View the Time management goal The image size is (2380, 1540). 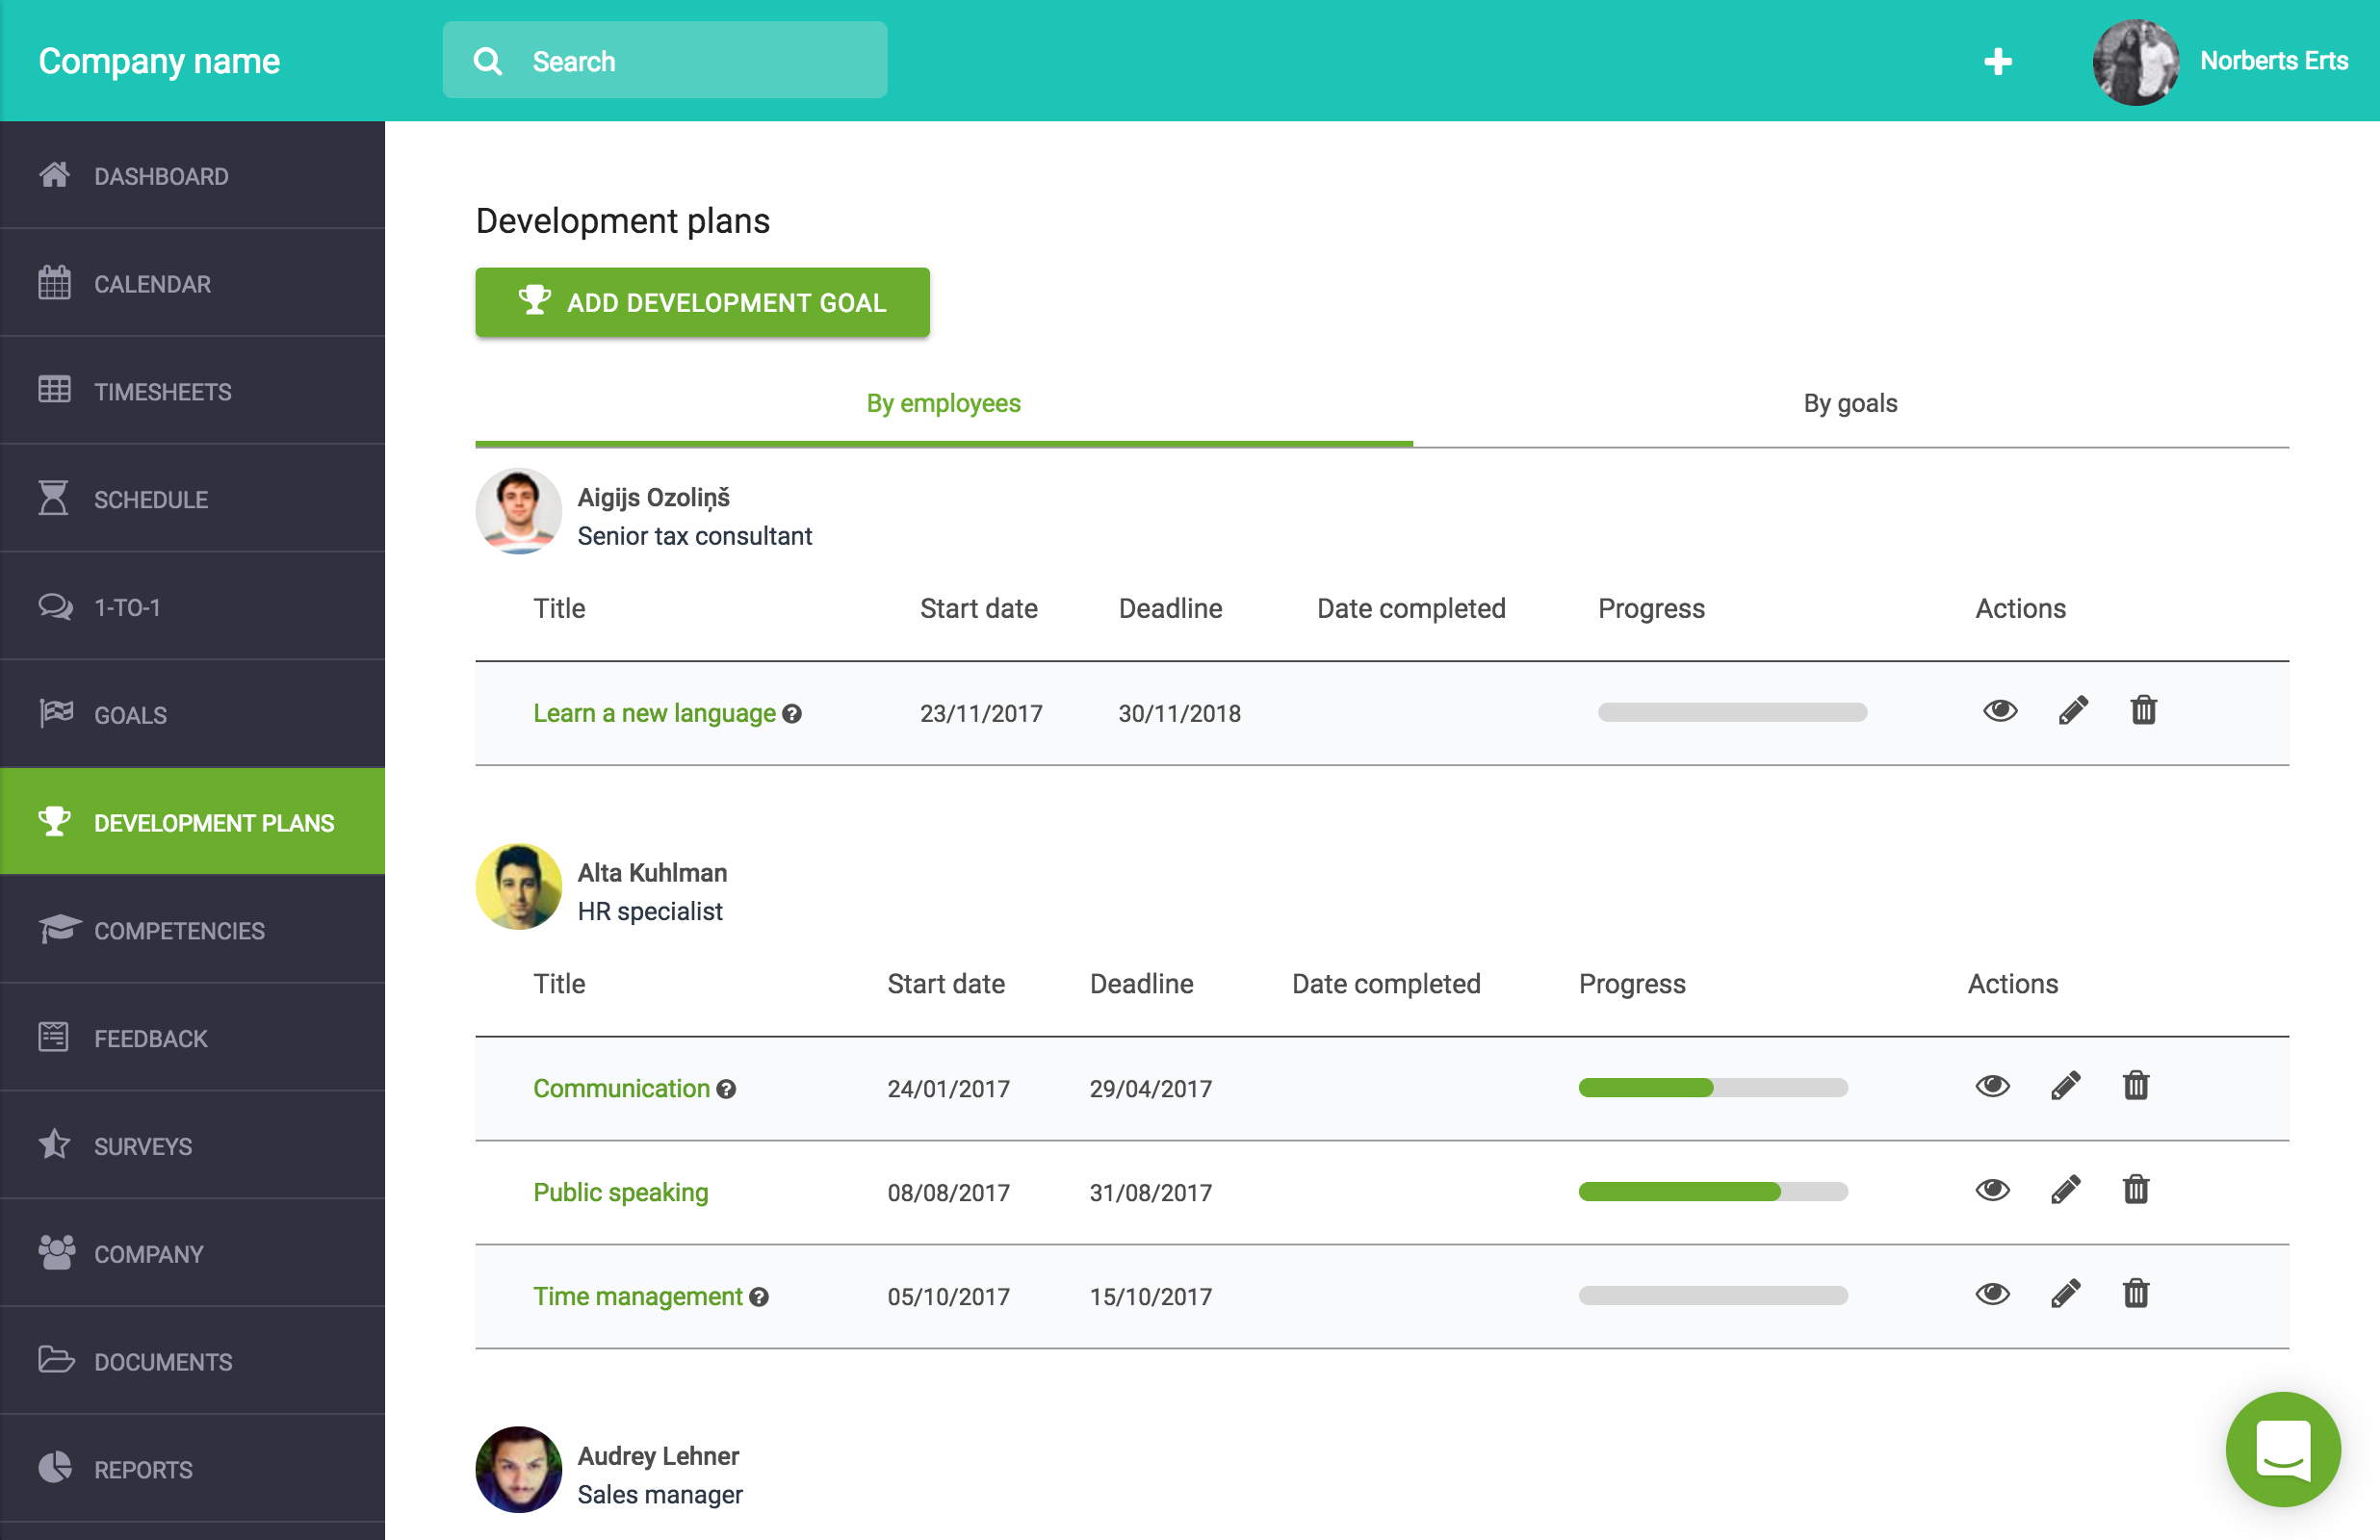click(1992, 1294)
